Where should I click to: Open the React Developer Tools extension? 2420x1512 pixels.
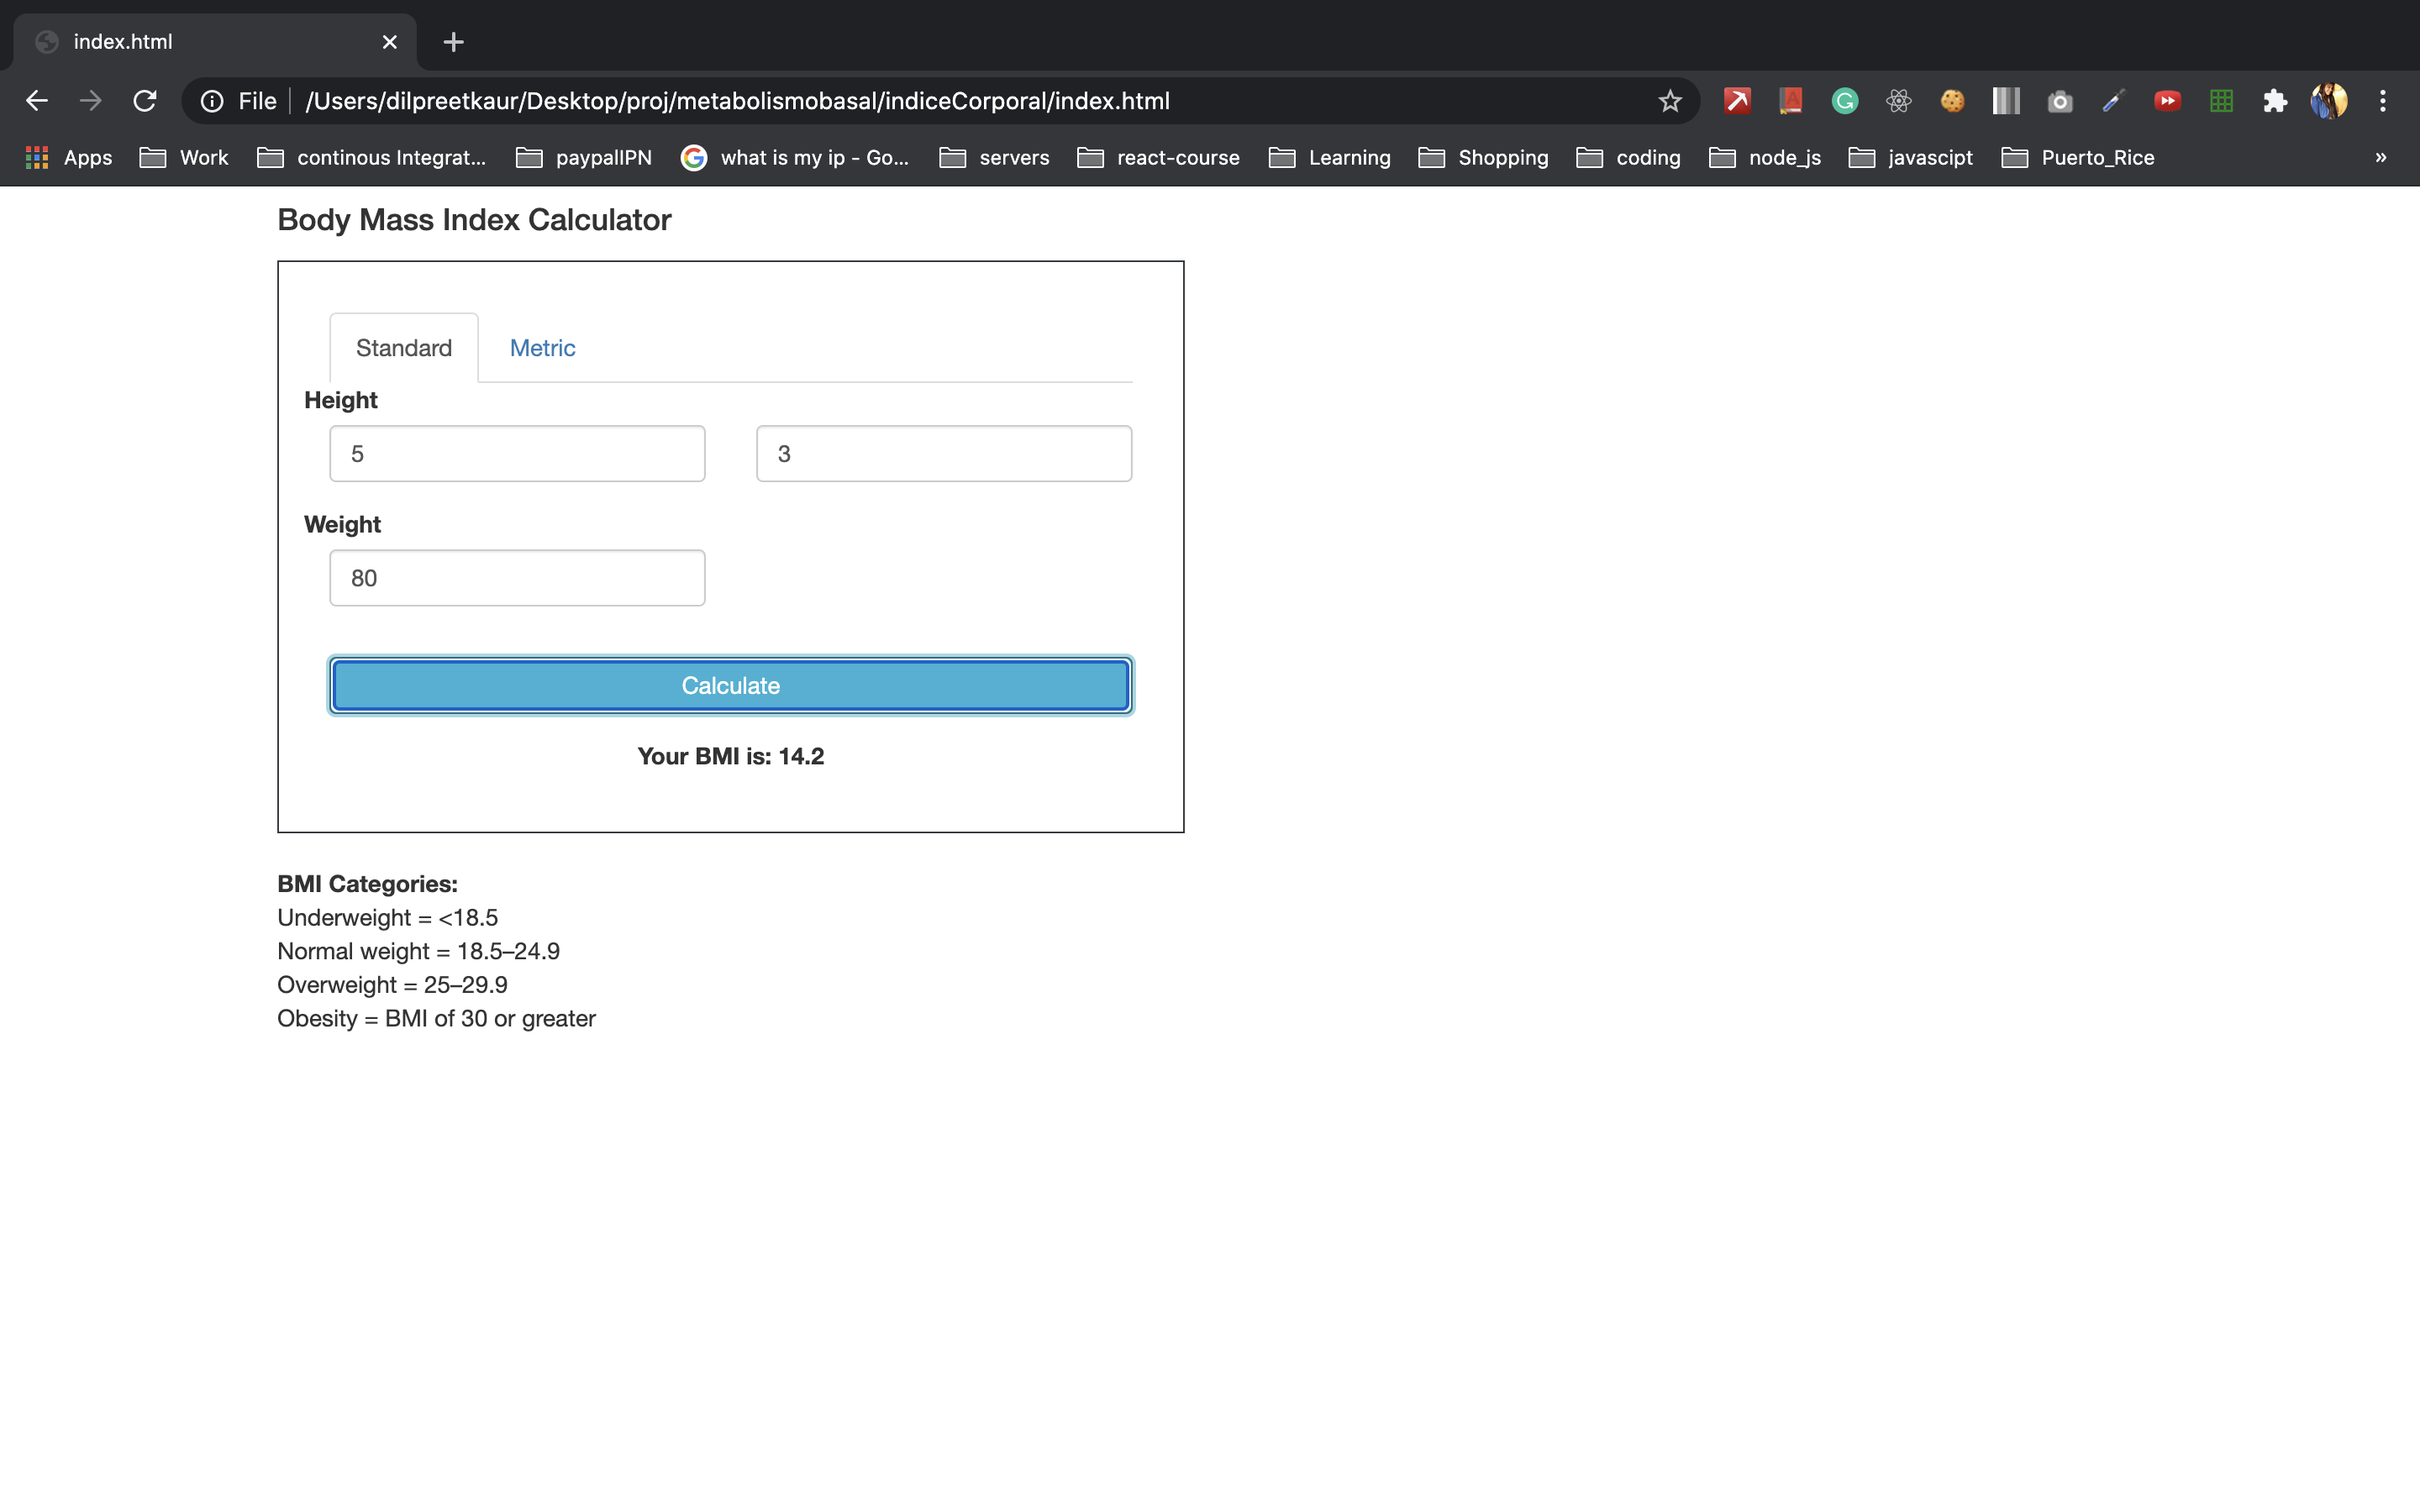pyautogui.click(x=1898, y=100)
